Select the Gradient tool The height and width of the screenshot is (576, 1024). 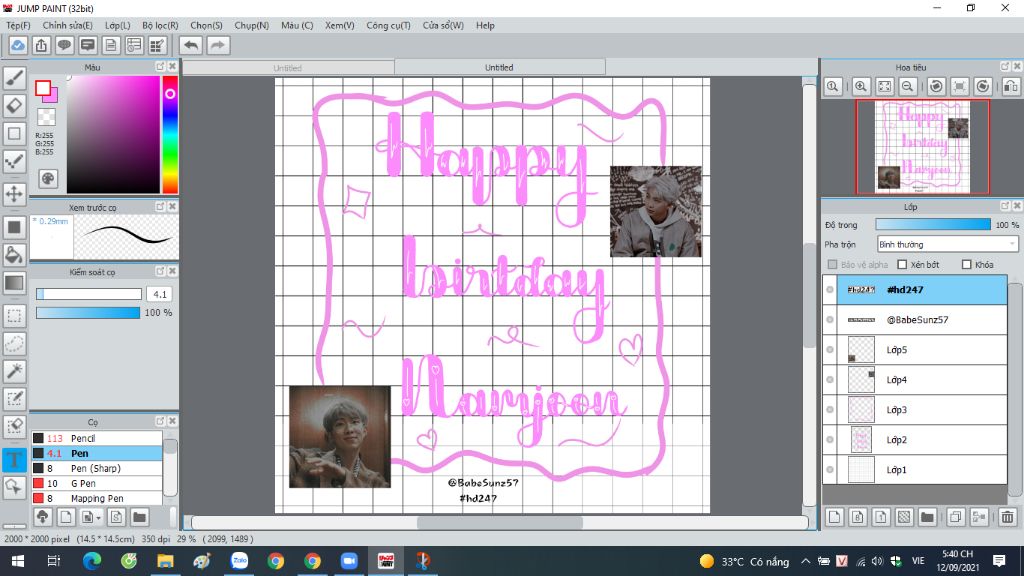point(14,283)
